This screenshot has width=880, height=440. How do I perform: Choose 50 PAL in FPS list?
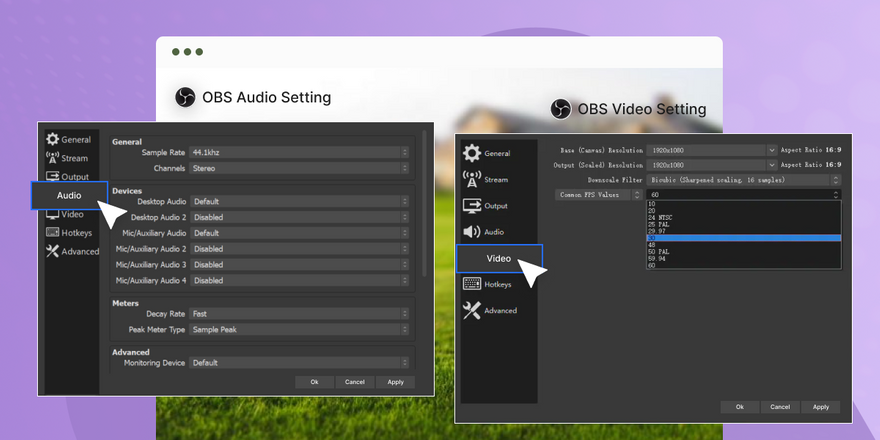[x=744, y=252]
